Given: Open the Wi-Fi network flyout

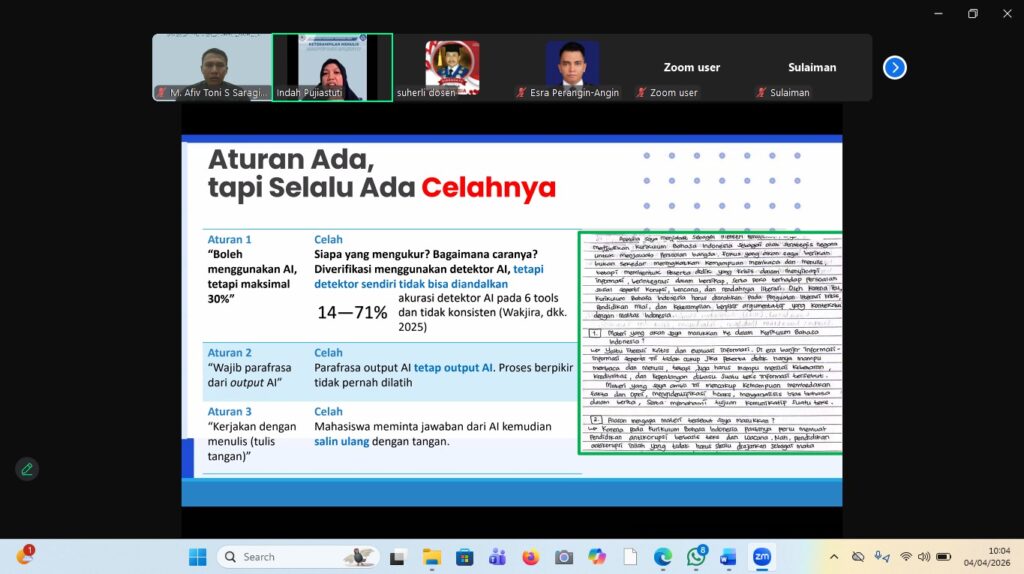Looking at the screenshot, I should tap(905, 557).
